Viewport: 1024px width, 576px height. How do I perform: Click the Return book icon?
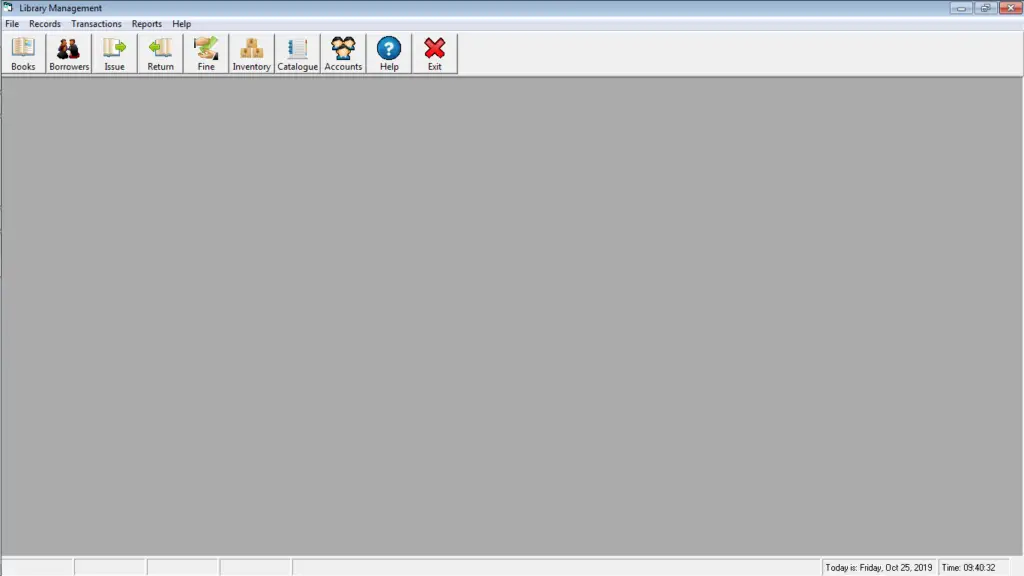(x=159, y=52)
